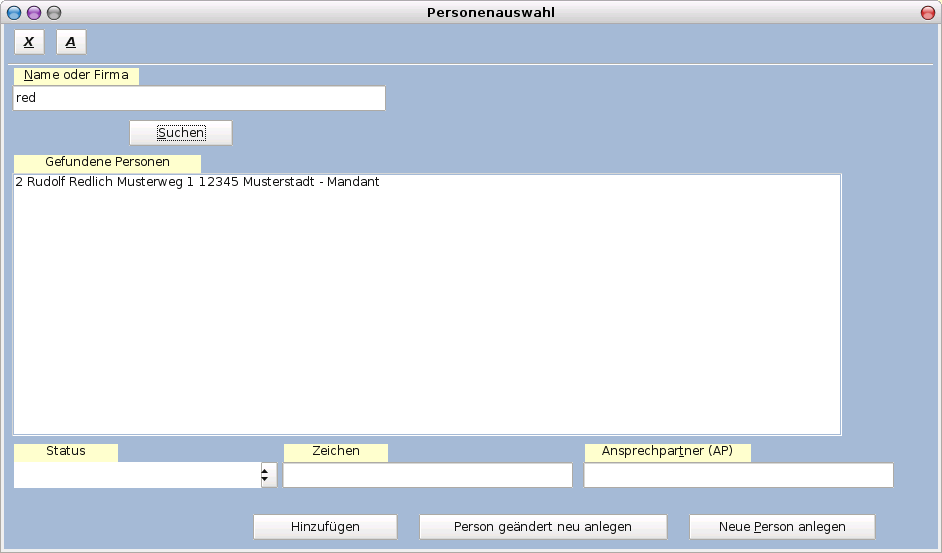Viewport: 942px width, 553px height.
Task: Click into the Zeichen input field
Action: (427, 475)
